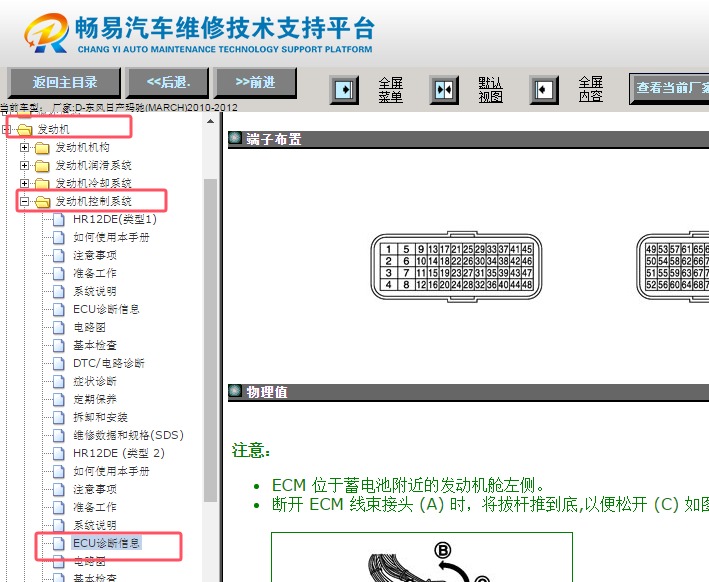This screenshot has width=709, height=582.
Task: Open the 定期保养 tree item
Action: pyautogui.click(x=95, y=399)
